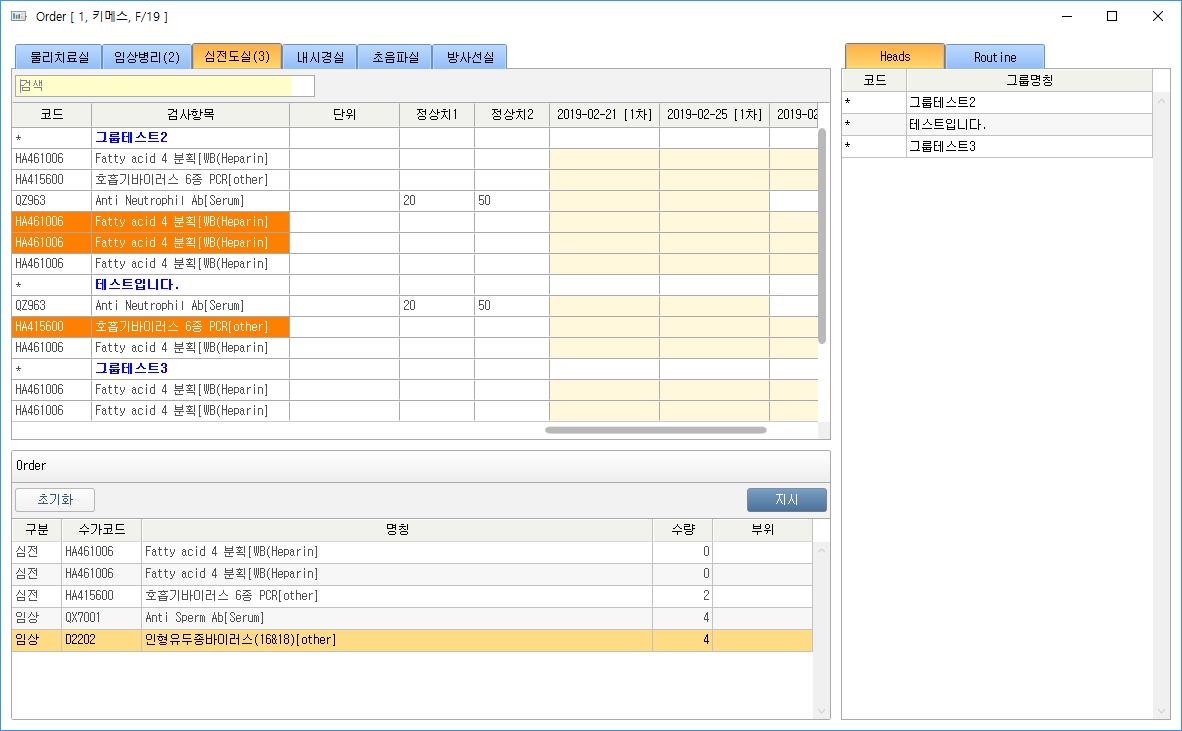This screenshot has height=731, width=1182.
Task: Click the Order window app icon
Action: (17, 17)
